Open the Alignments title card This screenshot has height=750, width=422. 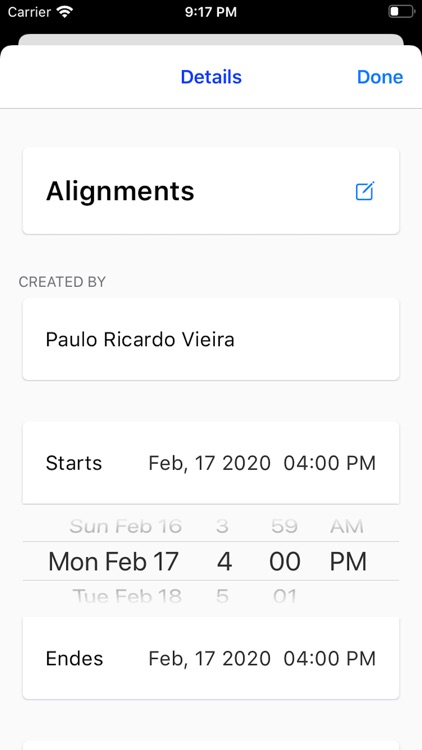tap(211, 191)
